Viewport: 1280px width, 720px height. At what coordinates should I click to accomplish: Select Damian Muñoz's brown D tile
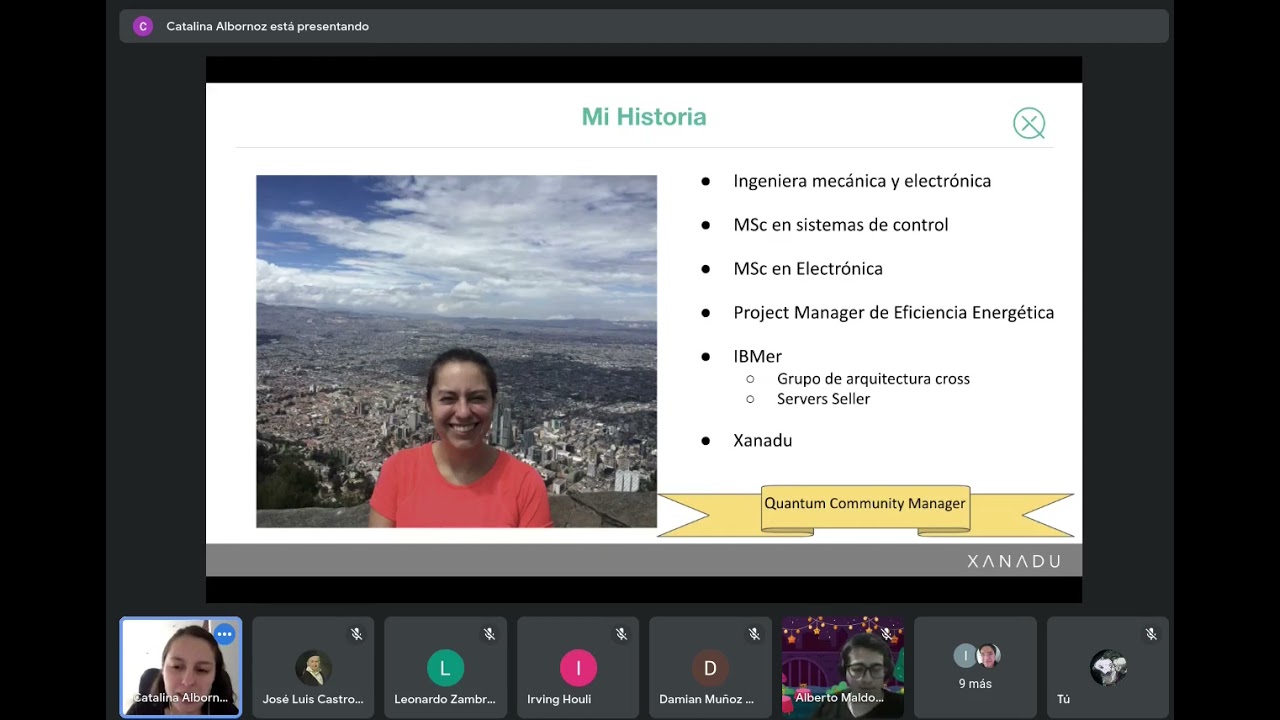point(710,667)
